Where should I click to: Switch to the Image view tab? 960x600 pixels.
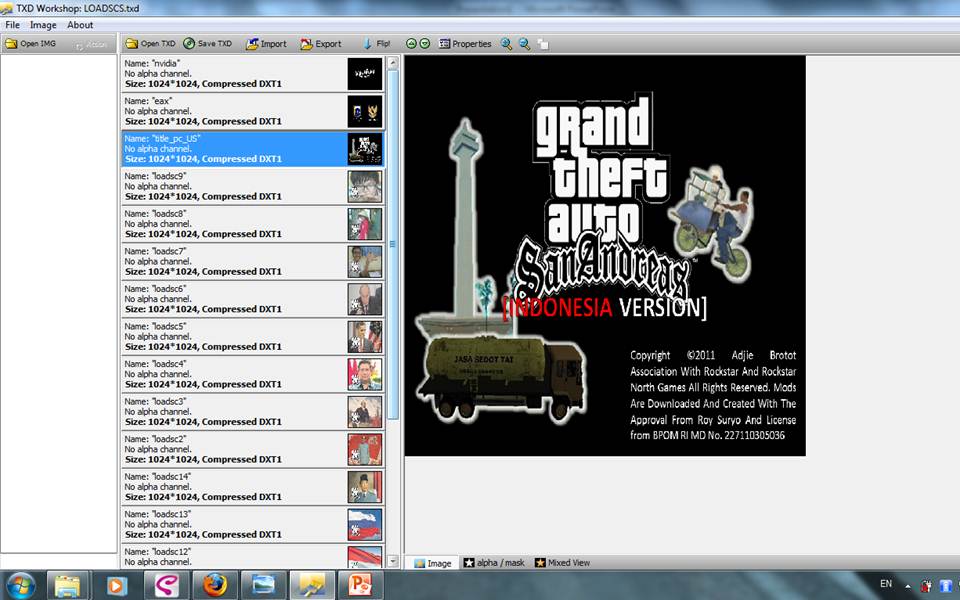coord(432,563)
